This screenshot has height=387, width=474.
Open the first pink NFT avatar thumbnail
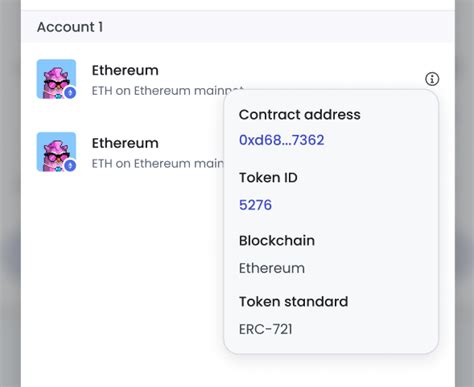tap(56, 79)
